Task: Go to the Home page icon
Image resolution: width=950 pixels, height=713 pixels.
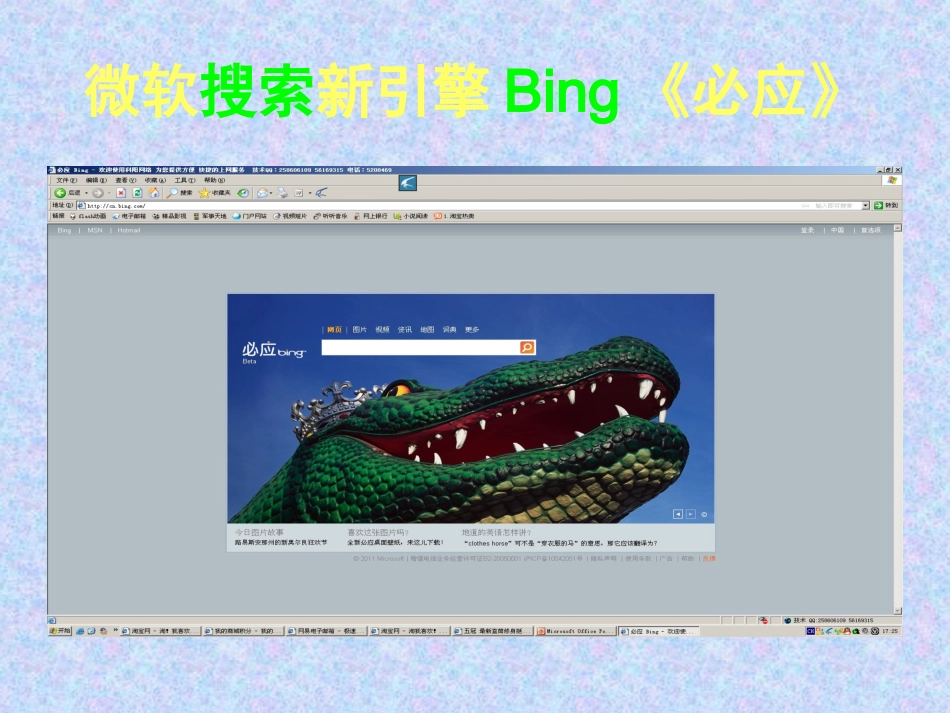Action: pyautogui.click(x=154, y=193)
